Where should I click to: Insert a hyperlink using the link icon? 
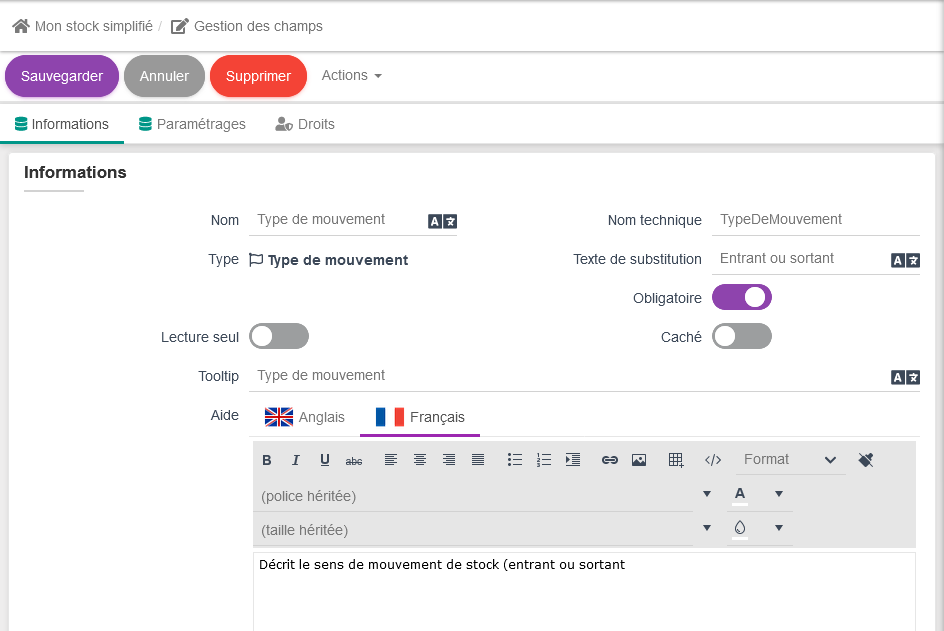pos(610,460)
